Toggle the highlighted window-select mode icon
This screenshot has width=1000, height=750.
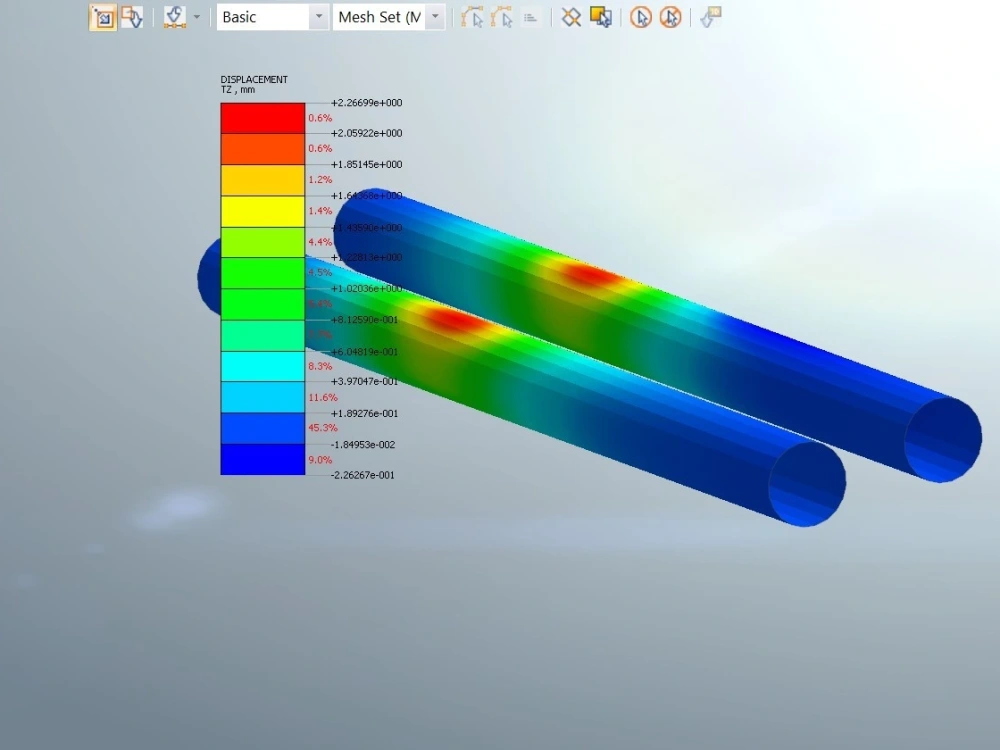(x=102, y=17)
